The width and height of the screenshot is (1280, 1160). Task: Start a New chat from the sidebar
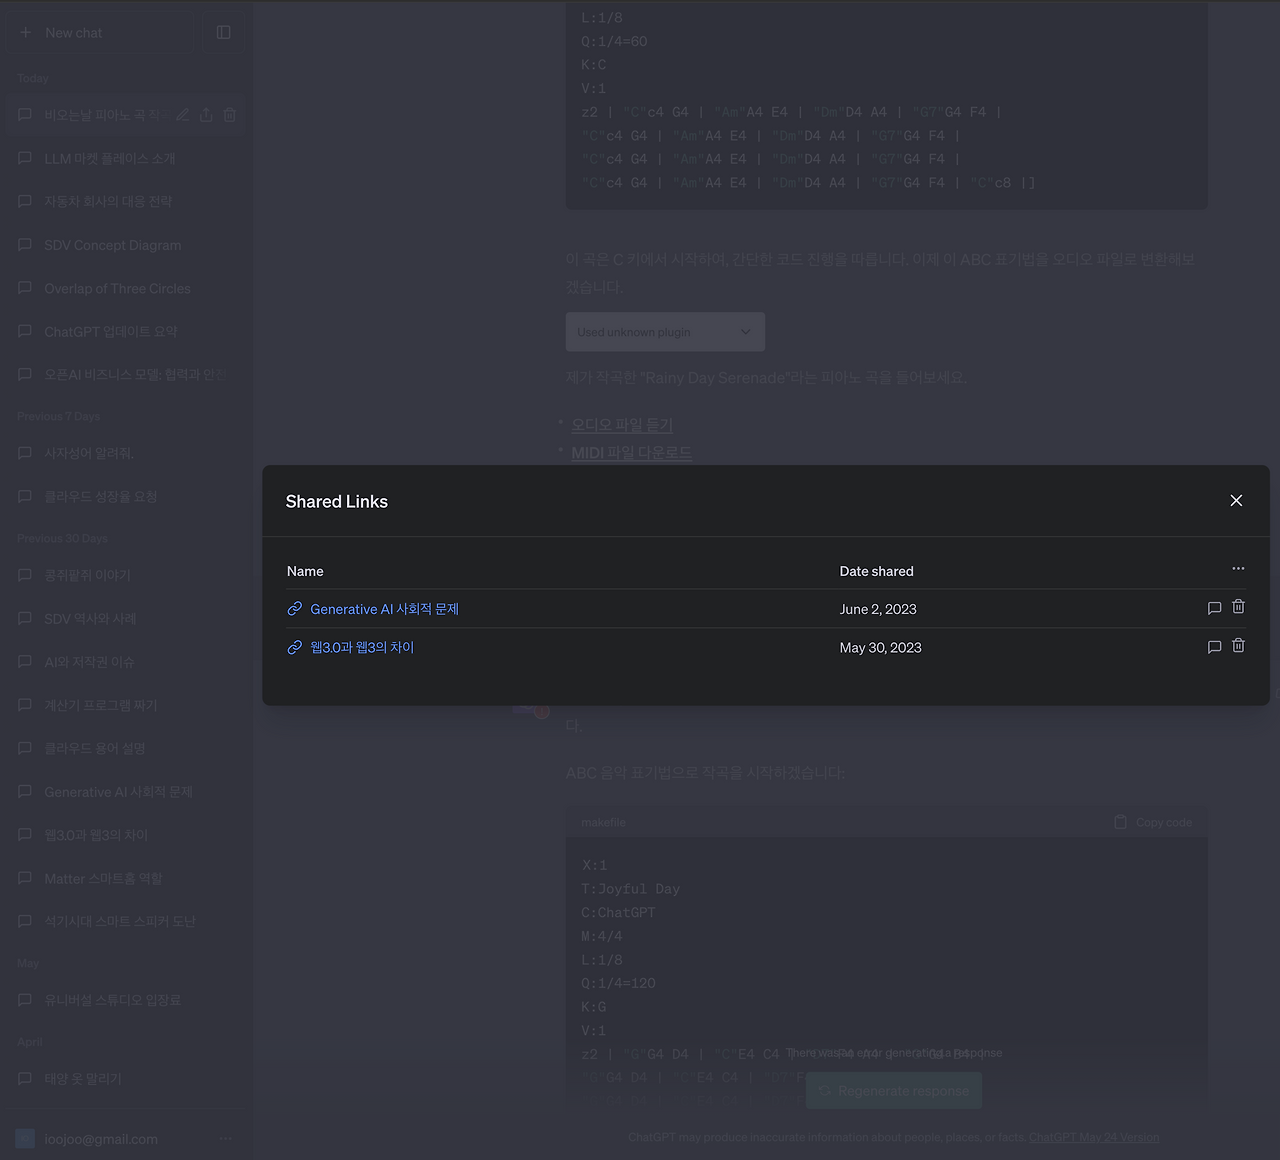pos(104,33)
